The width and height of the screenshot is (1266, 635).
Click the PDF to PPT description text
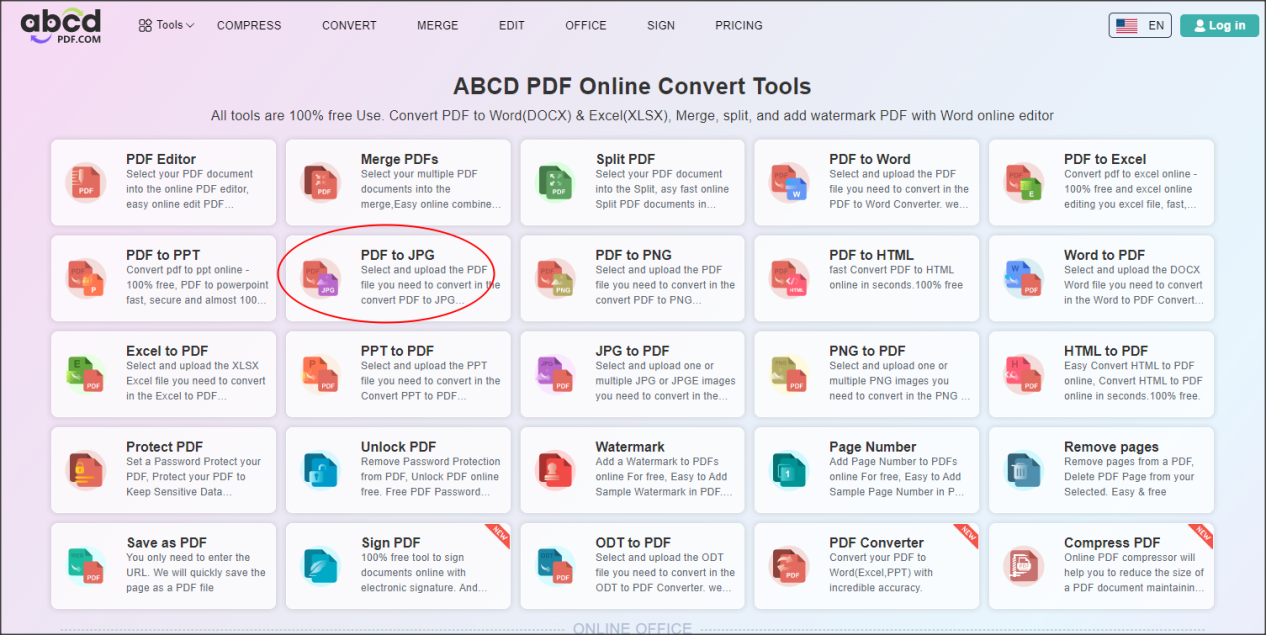[198, 285]
